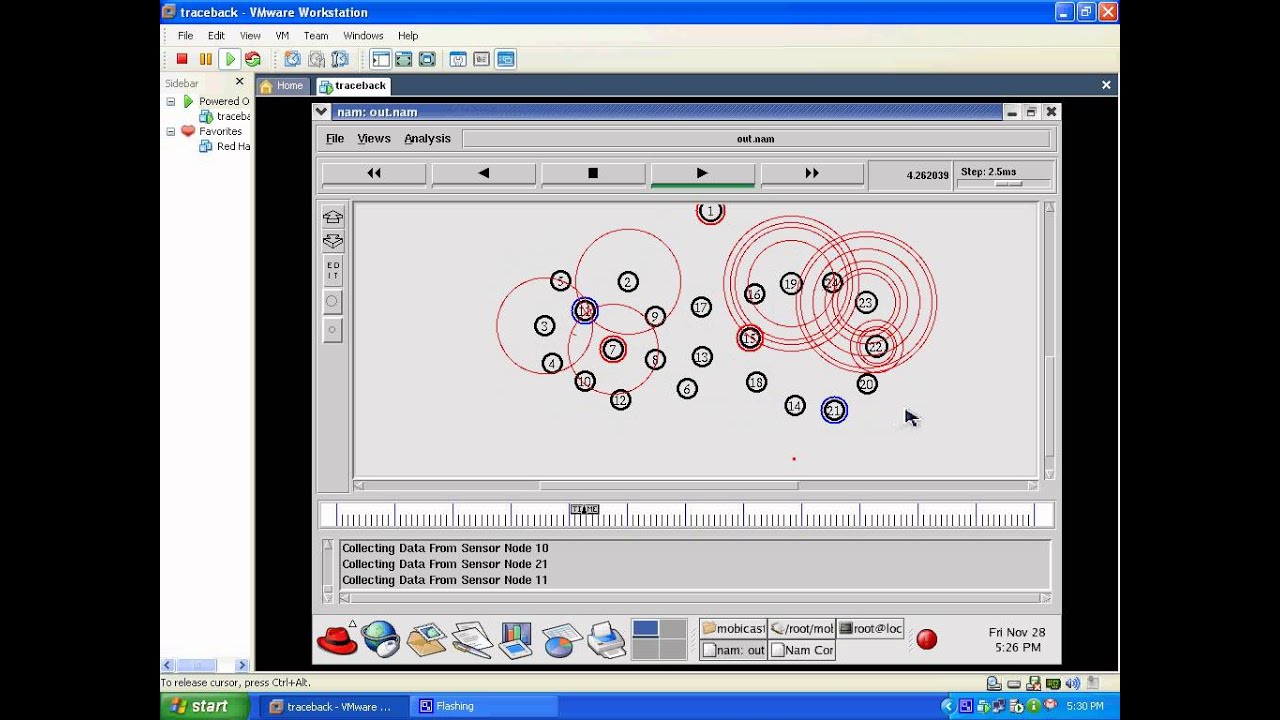Open the VMware Edit menu
1280x720 pixels.
point(216,35)
